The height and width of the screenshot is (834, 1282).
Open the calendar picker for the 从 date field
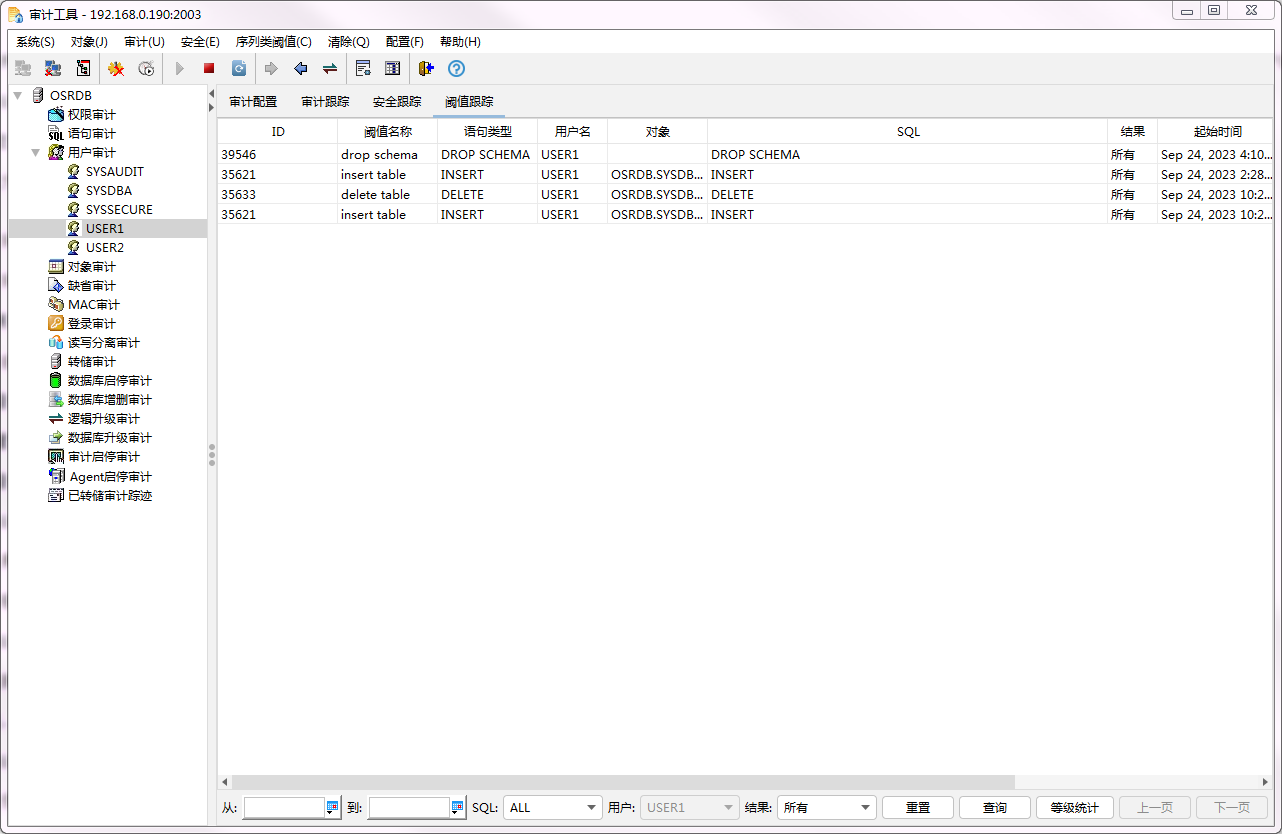pyautogui.click(x=333, y=808)
